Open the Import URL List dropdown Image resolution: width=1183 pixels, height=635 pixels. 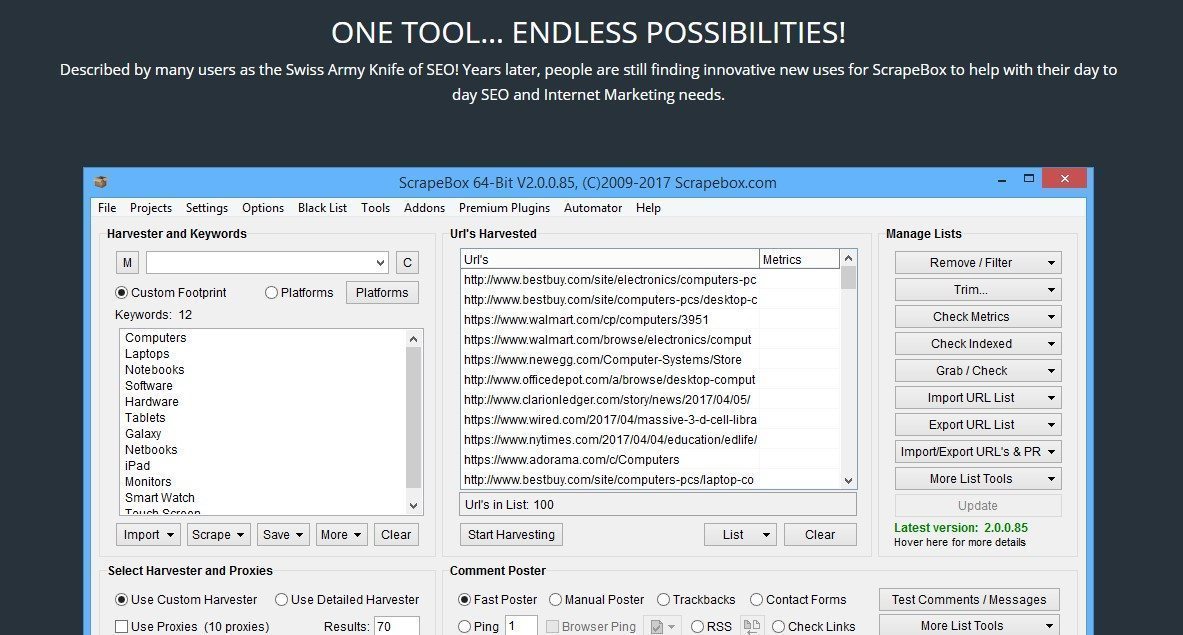(x=978, y=397)
